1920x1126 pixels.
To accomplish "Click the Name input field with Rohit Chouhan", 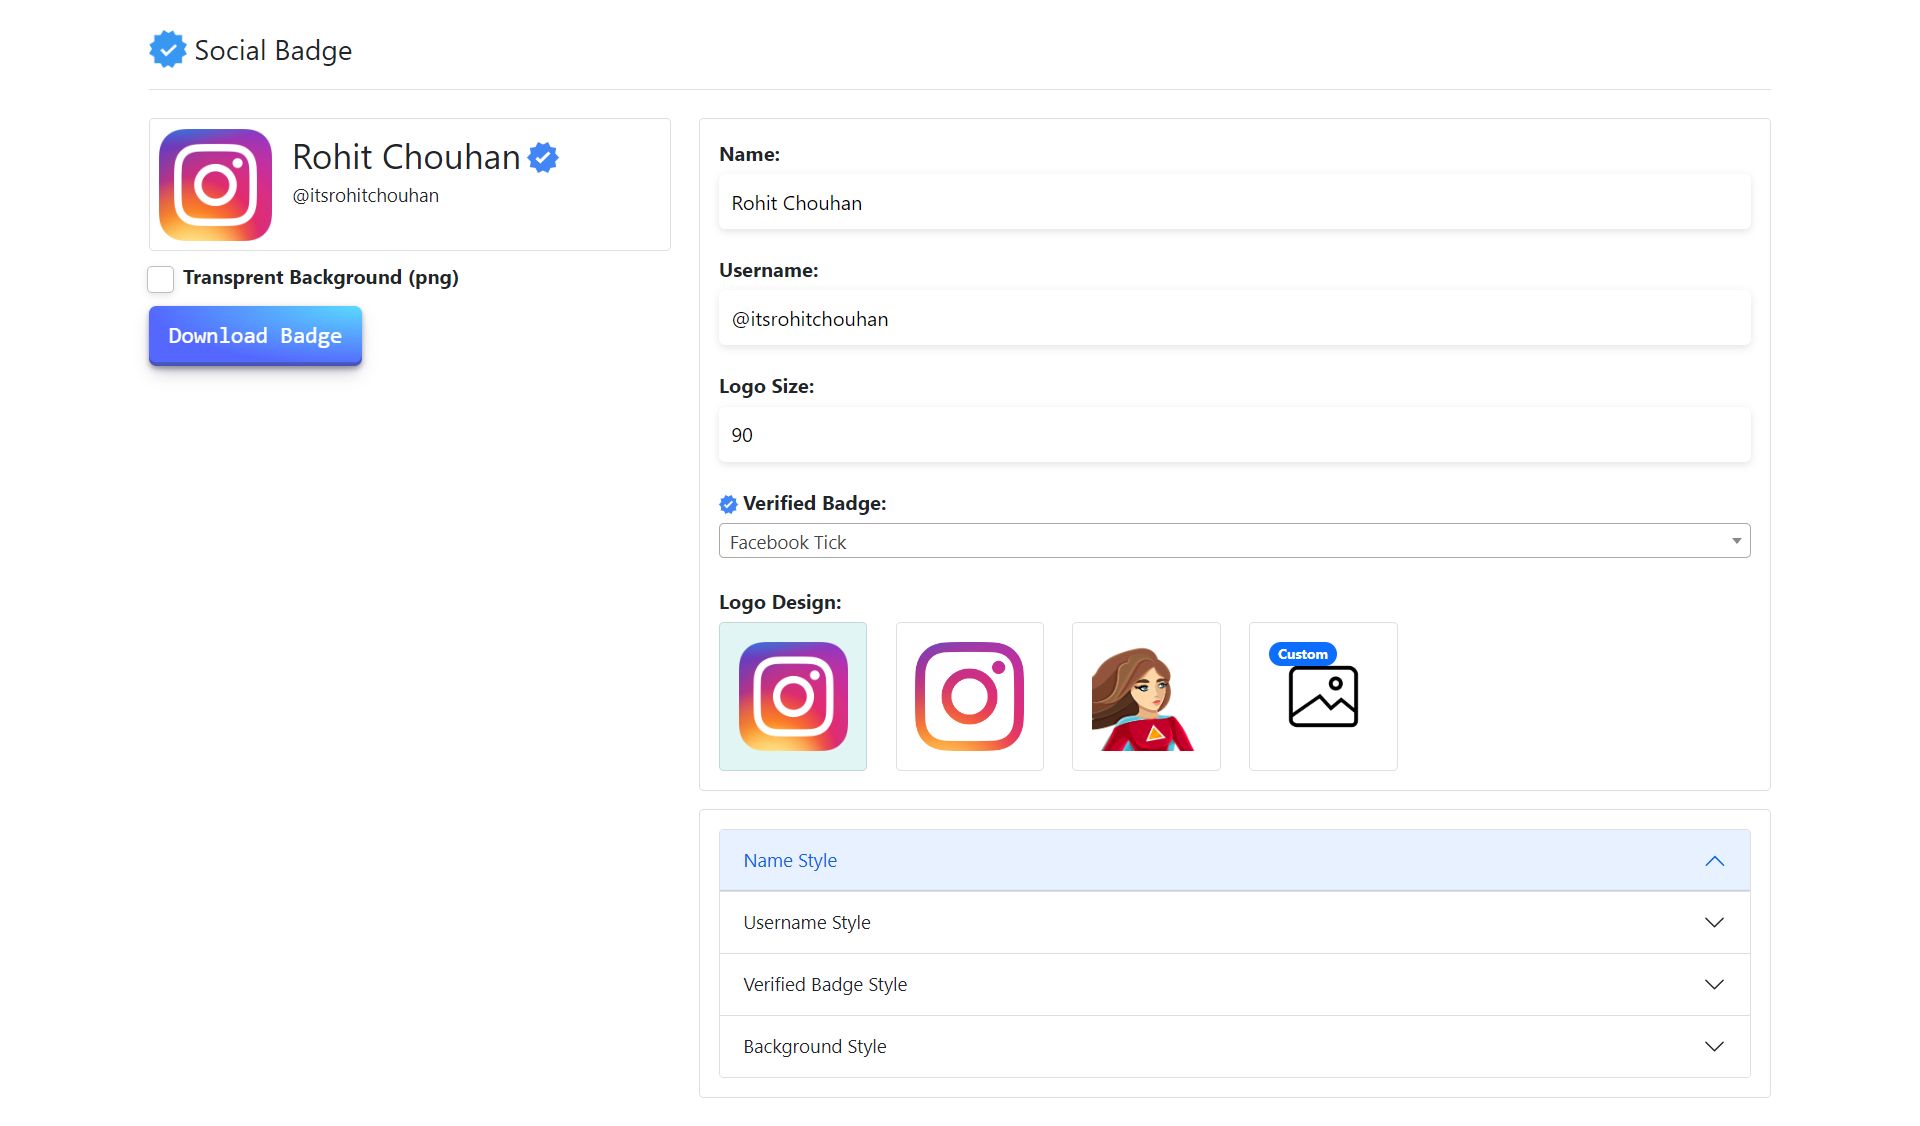I will (1234, 203).
